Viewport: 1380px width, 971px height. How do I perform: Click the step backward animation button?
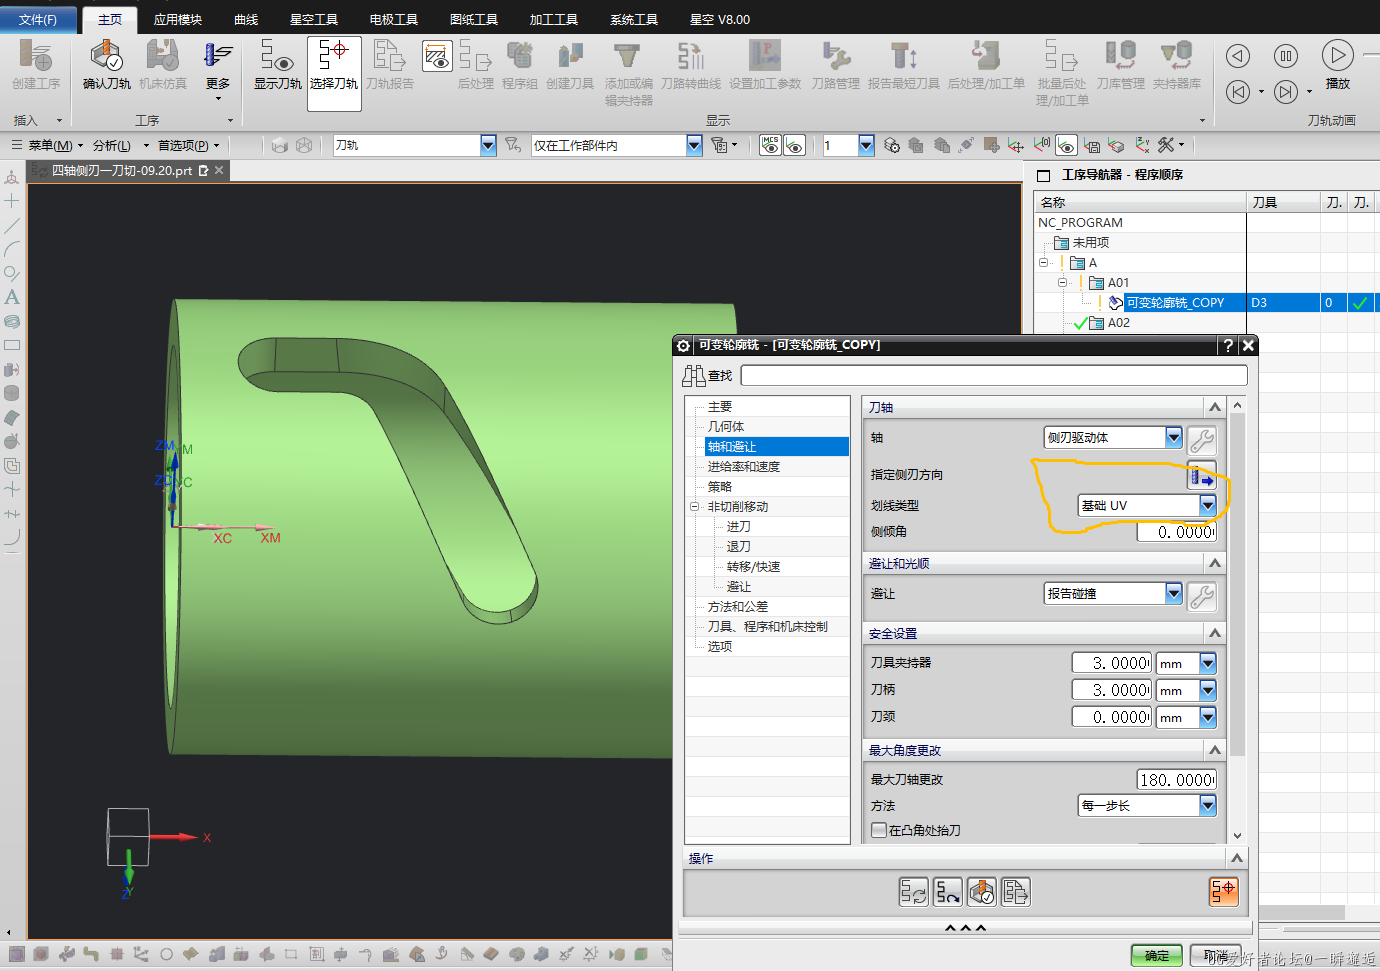coord(1238,56)
